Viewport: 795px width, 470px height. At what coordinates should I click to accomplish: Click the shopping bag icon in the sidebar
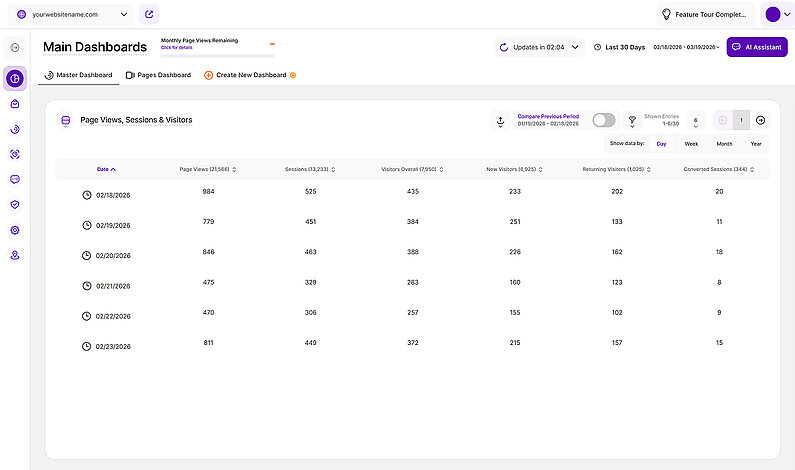[x=15, y=104]
